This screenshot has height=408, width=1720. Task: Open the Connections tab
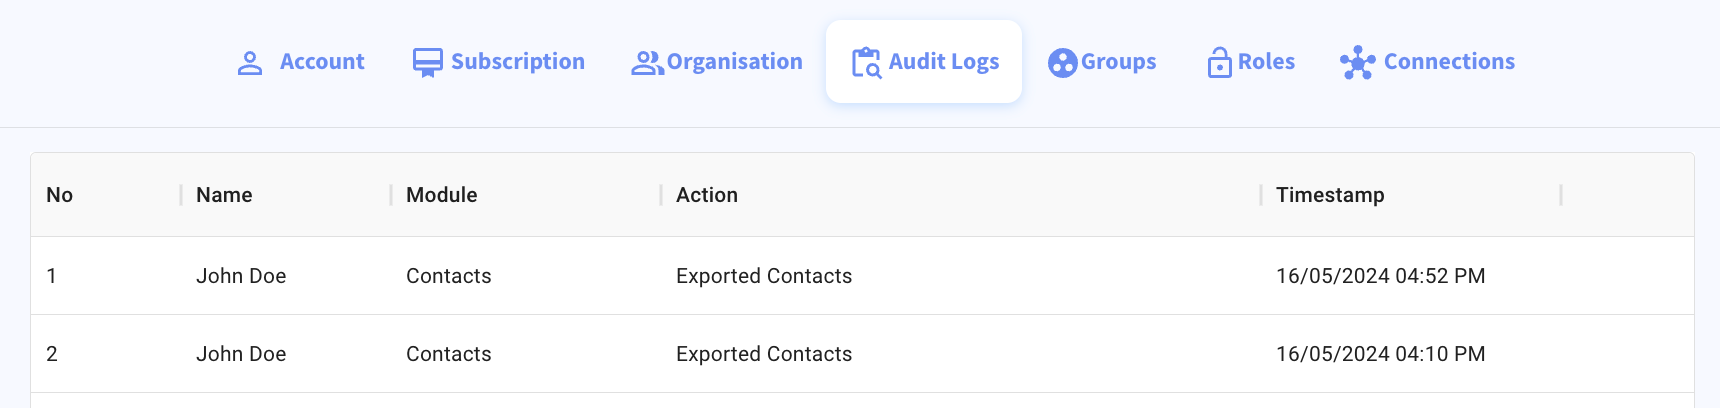[1428, 62]
